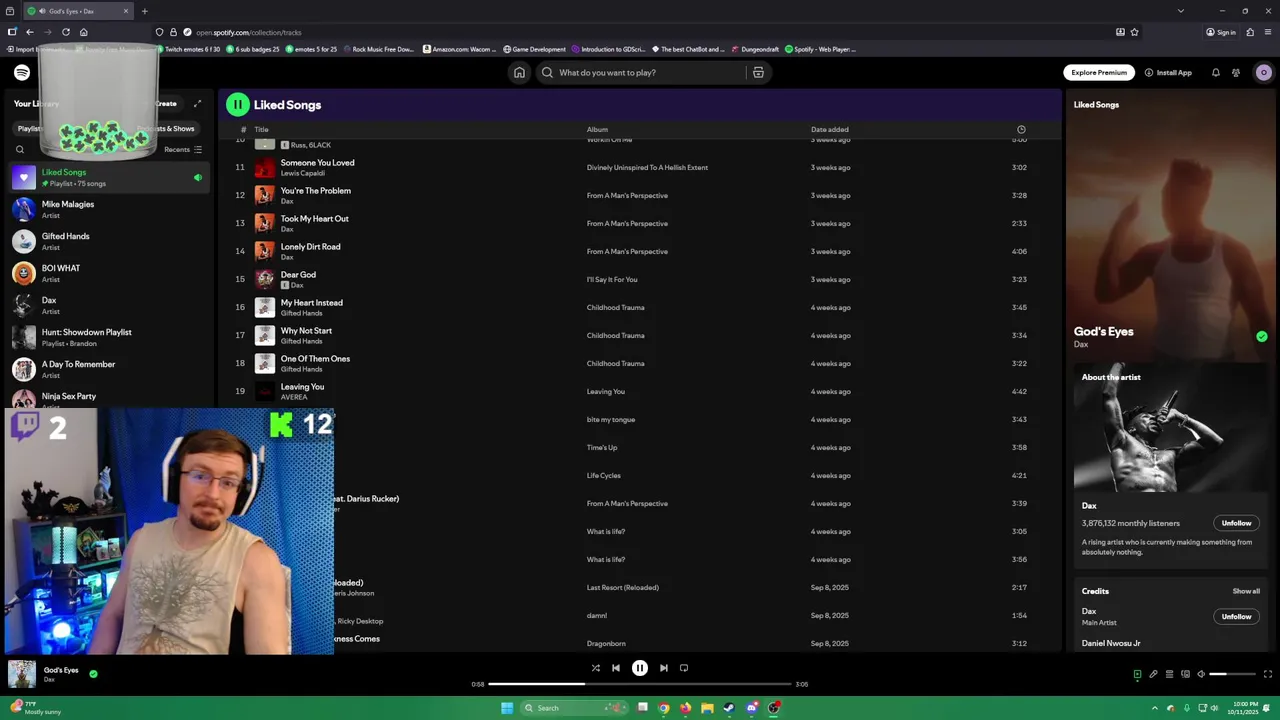Open the album Childhood Trauma on My Heart Instead row

tap(615, 307)
